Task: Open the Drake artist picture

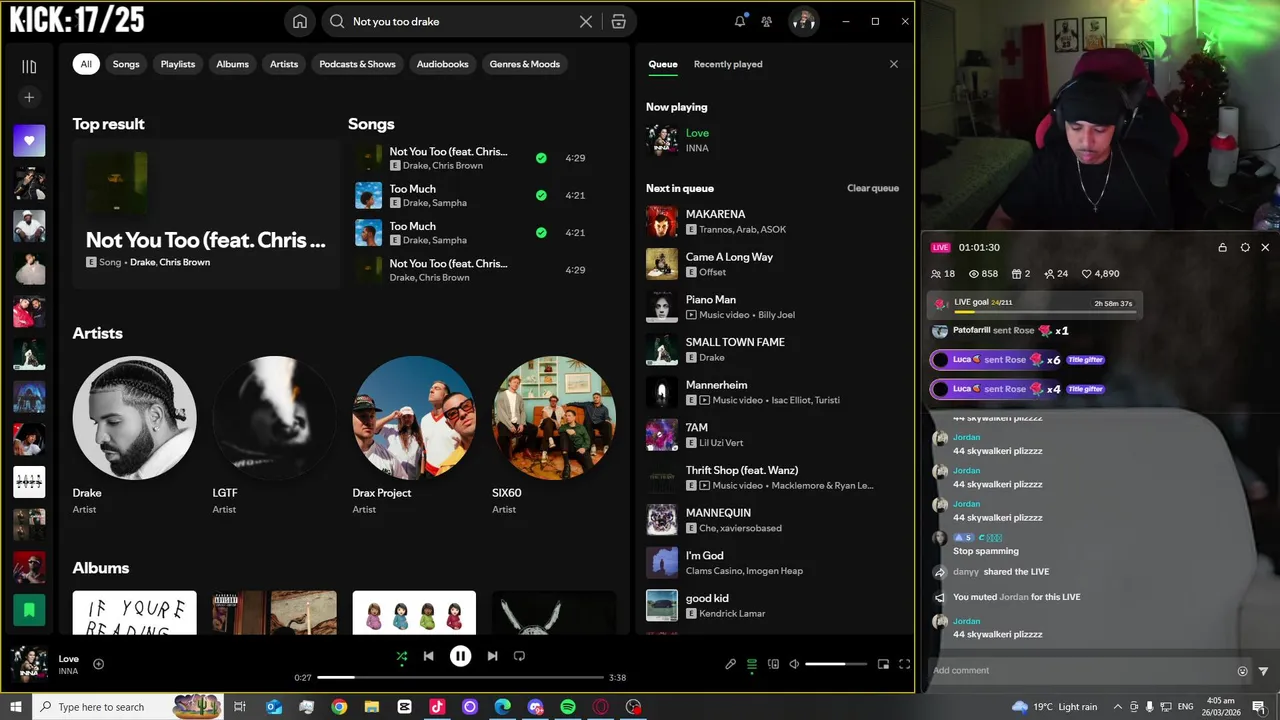Action: (x=134, y=418)
